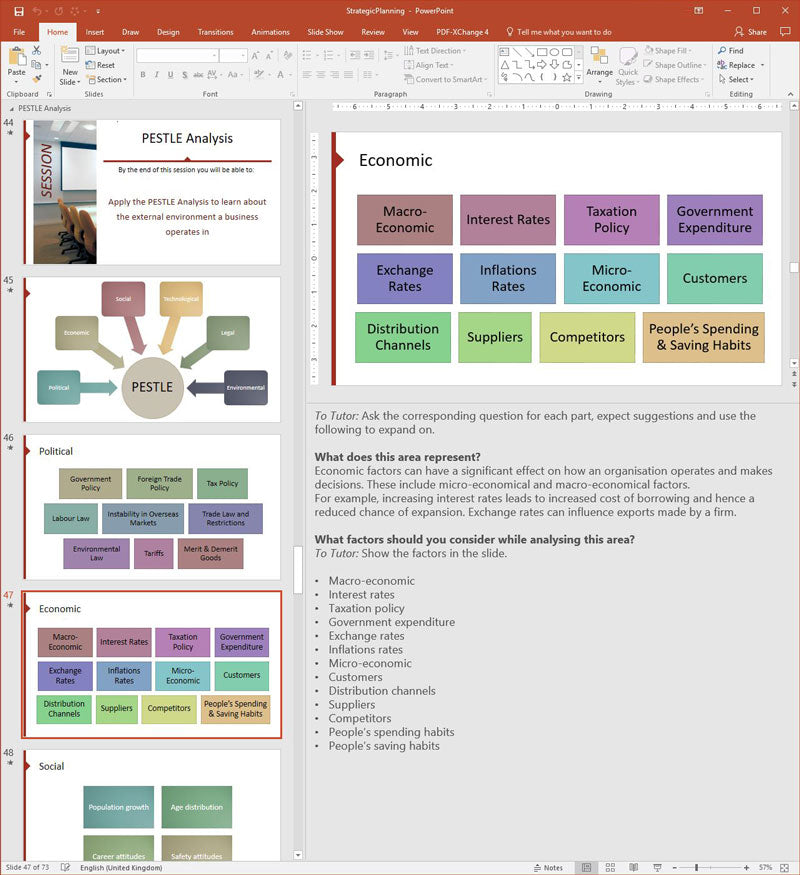Open the Arrange options
This screenshot has width=800, height=875.
coord(600,66)
